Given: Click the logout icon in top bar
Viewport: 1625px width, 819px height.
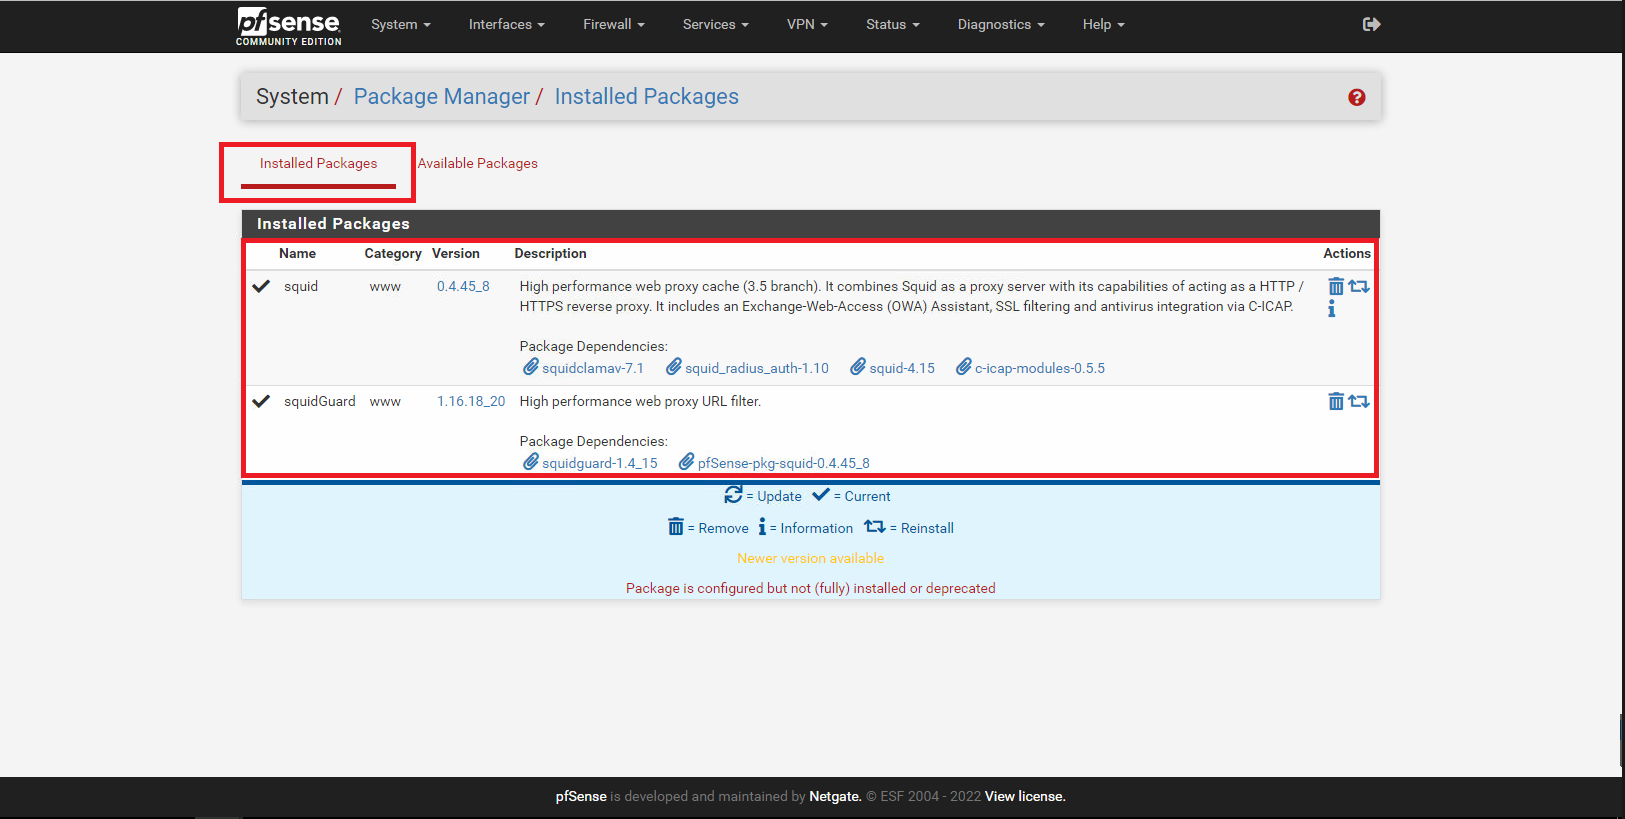Looking at the screenshot, I should [x=1371, y=24].
